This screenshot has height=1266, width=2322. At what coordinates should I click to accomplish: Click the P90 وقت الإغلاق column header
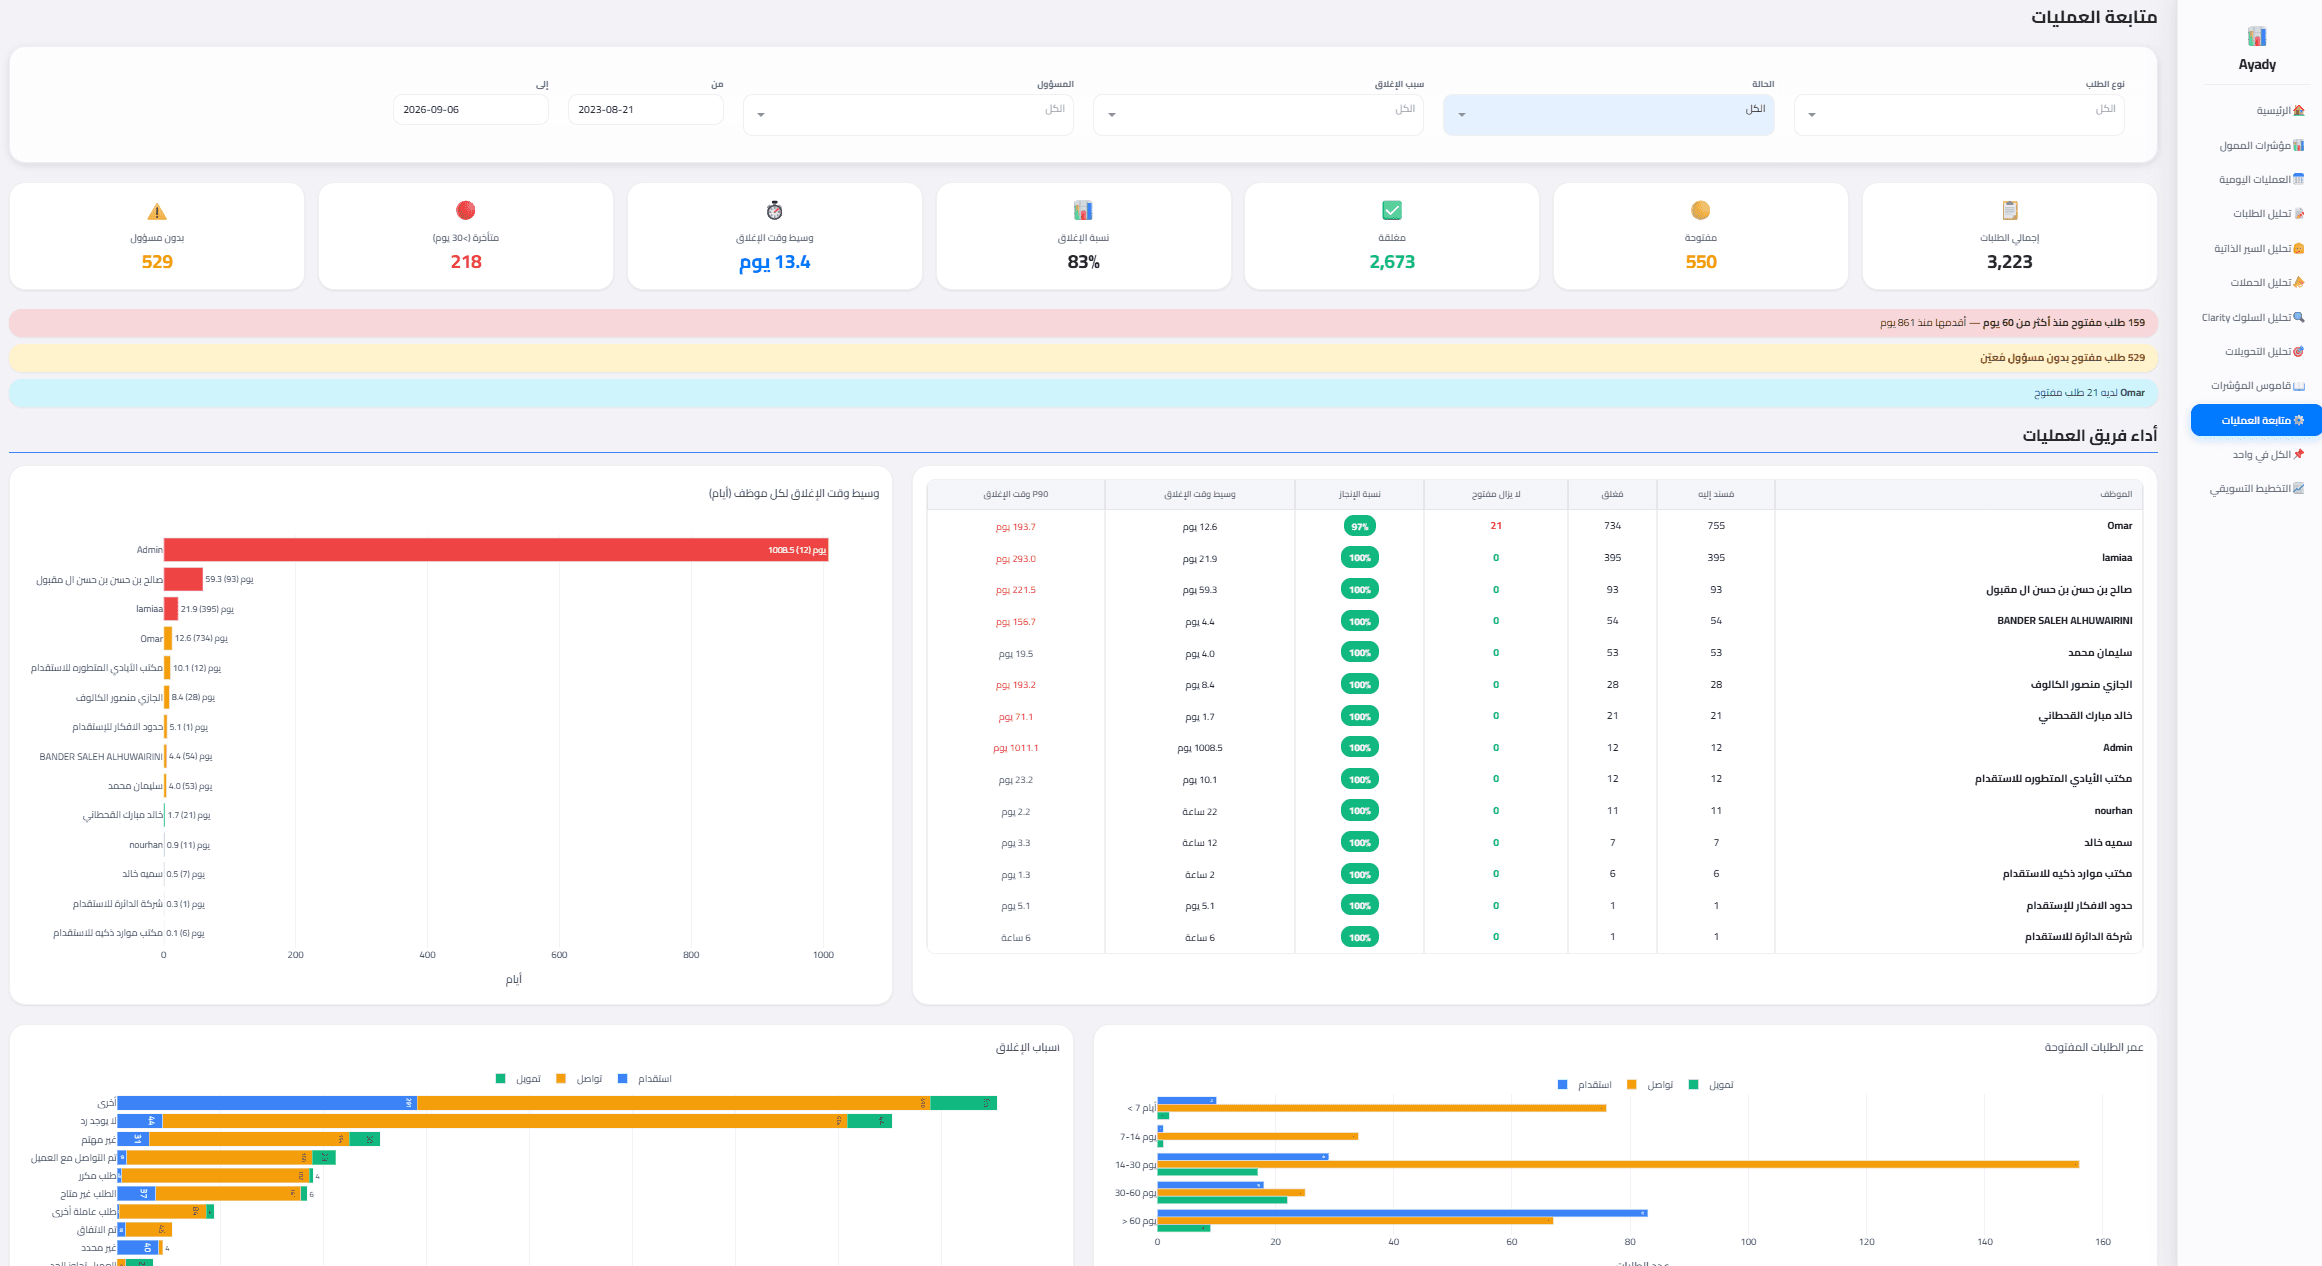coord(1016,495)
